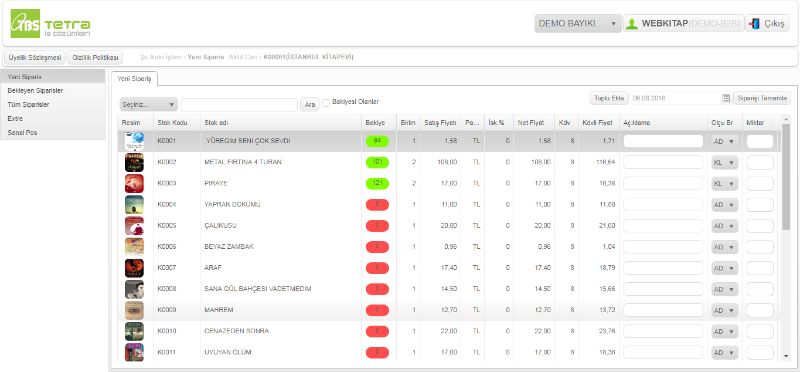This screenshot has width=800, height=372.
Task: Click the product name CENAZEDEN SONRA
Action: coord(236,332)
